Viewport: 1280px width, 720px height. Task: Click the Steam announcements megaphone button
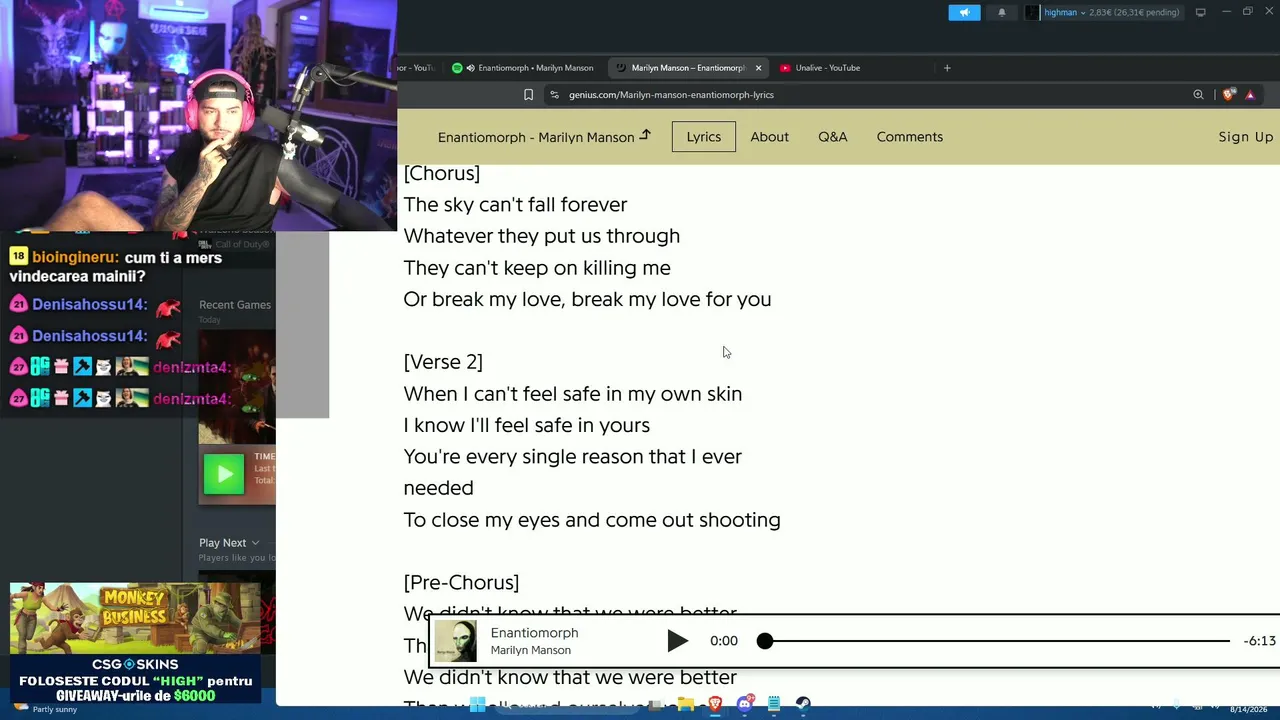[964, 12]
